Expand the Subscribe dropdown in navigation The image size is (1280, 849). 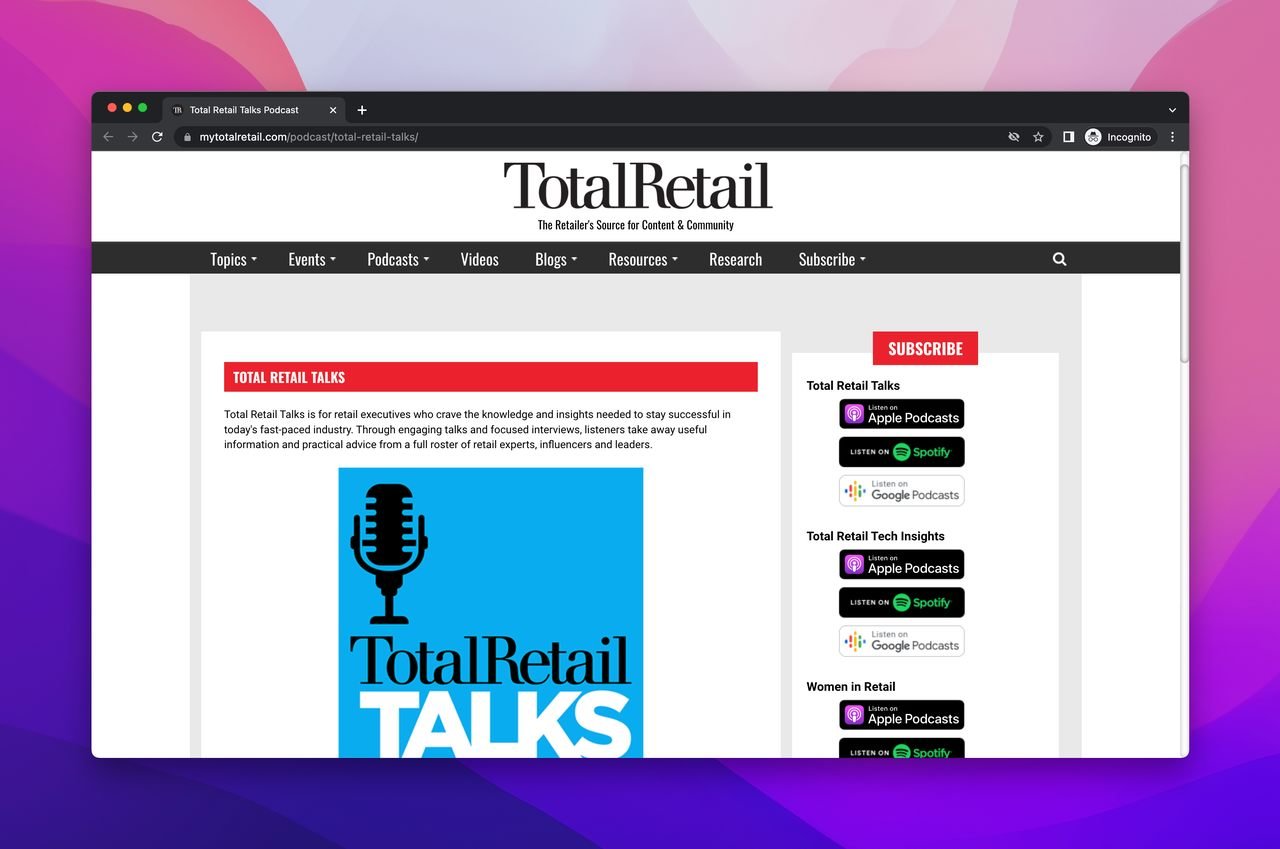831,259
